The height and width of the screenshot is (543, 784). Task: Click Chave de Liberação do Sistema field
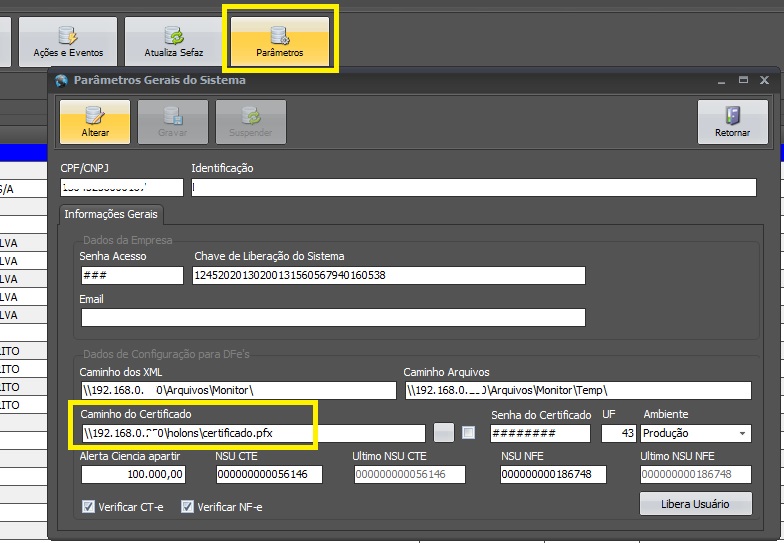tap(389, 276)
